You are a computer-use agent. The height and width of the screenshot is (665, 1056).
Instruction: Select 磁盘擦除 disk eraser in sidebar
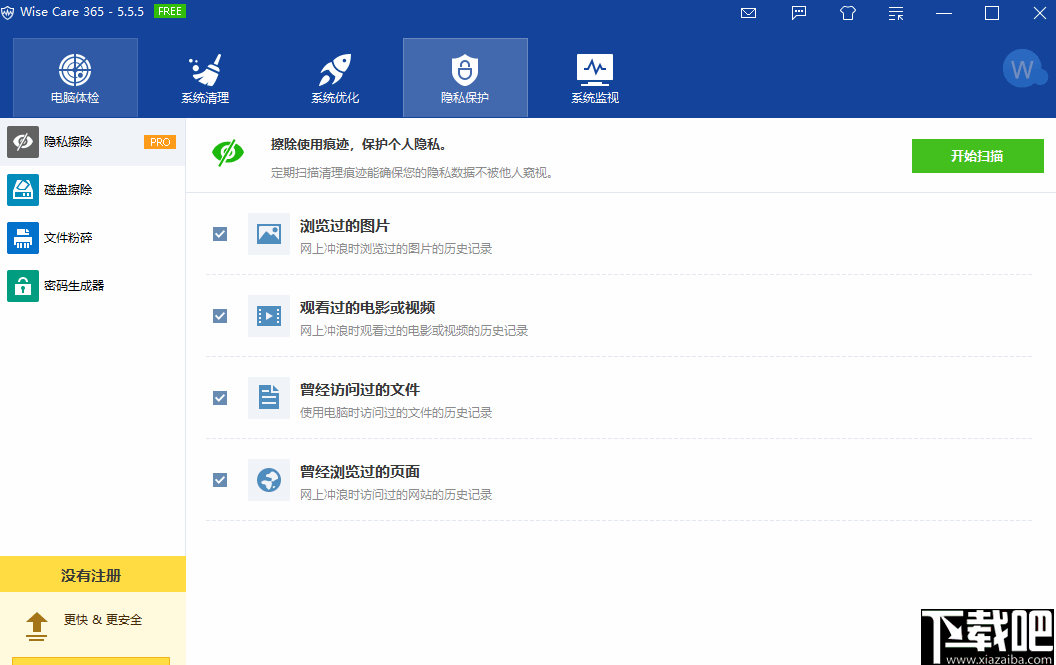93,190
